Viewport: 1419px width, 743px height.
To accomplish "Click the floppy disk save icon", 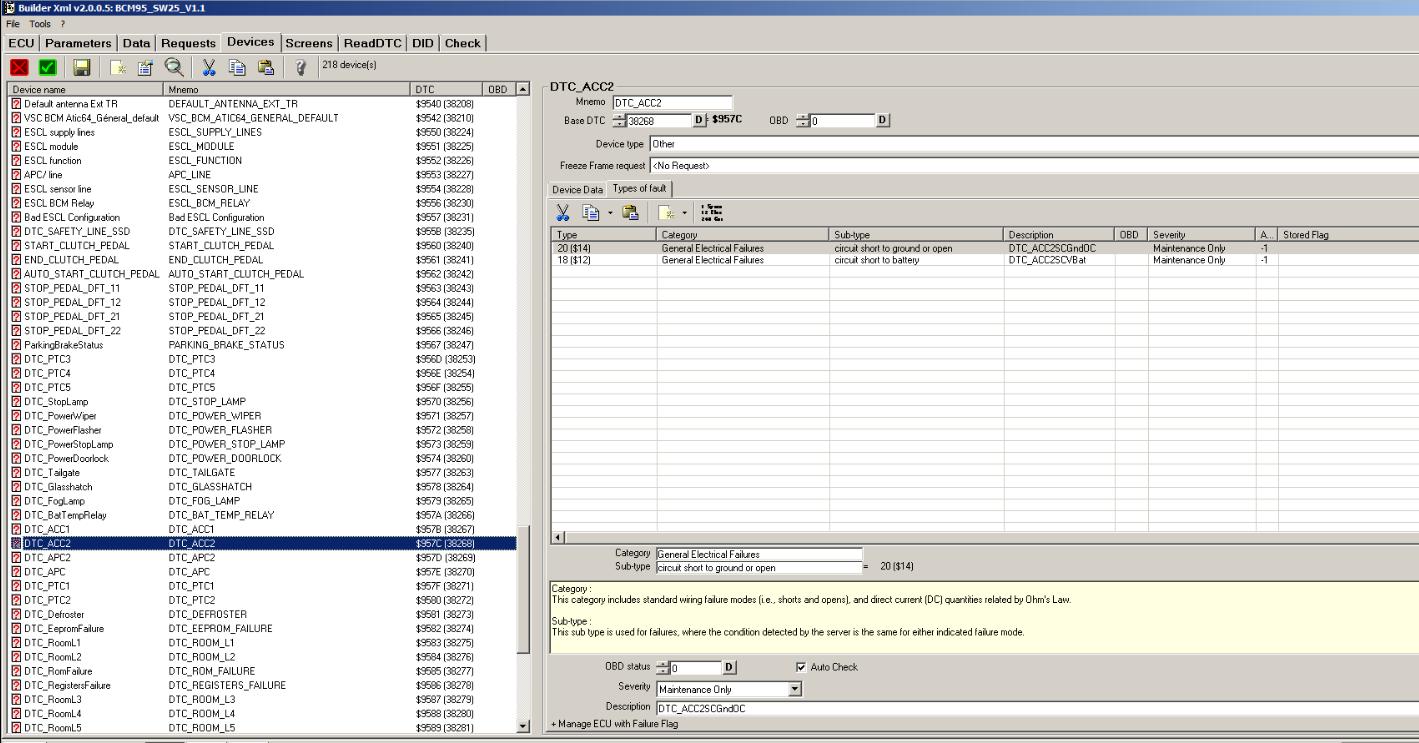I will point(82,67).
